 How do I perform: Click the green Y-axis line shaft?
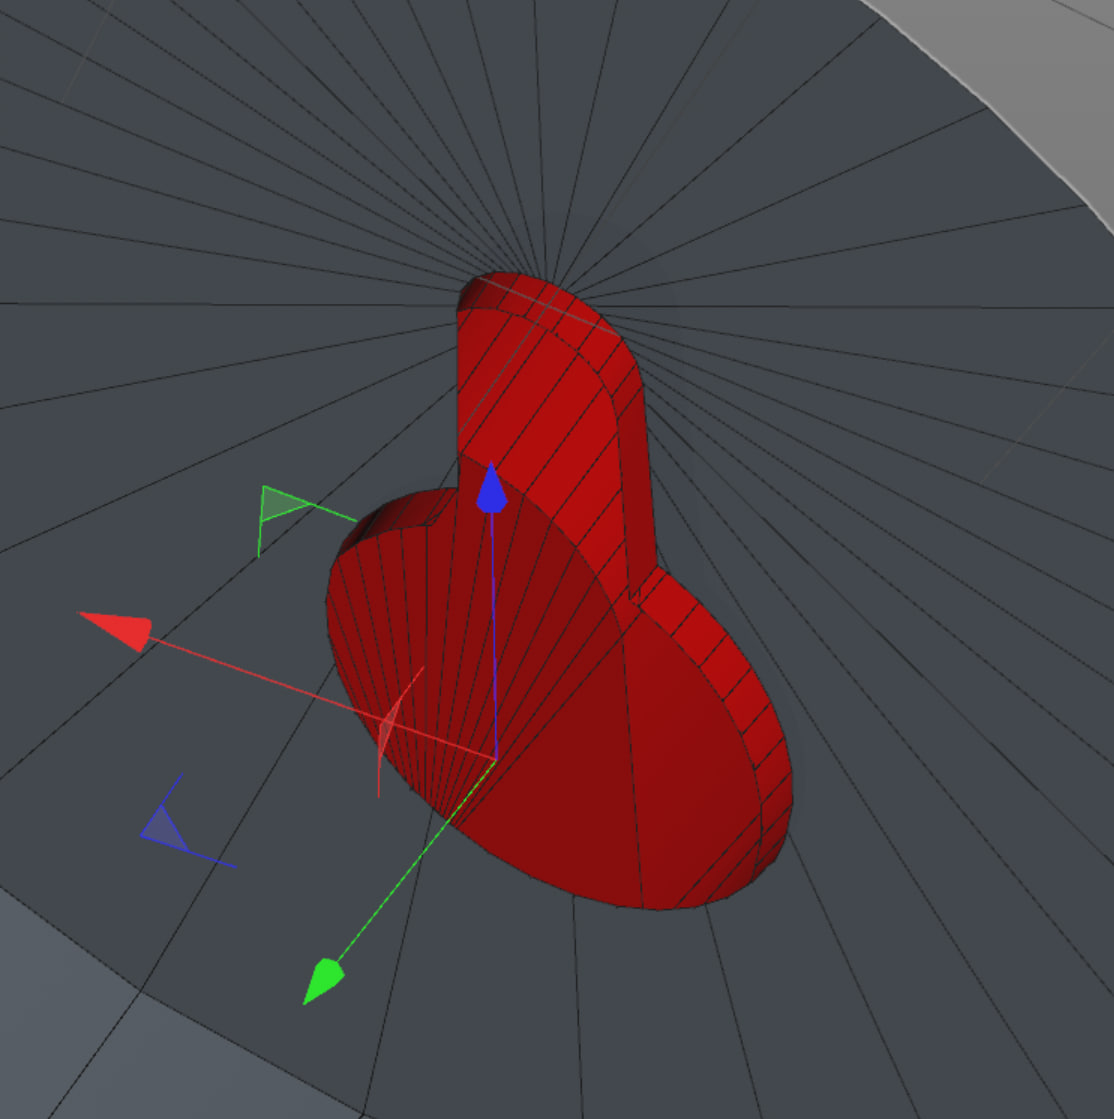[x=416, y=861]
